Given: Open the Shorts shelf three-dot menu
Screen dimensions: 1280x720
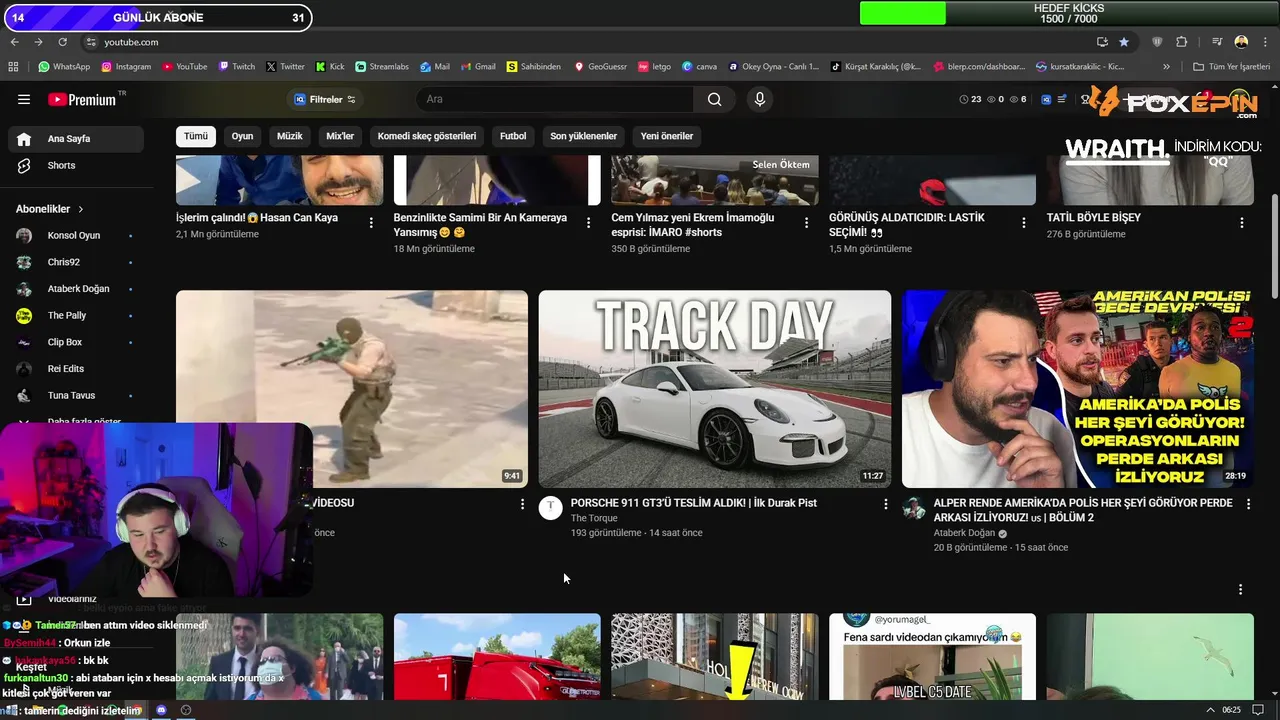Looking at the screenshot, I should coord(1240,590).
